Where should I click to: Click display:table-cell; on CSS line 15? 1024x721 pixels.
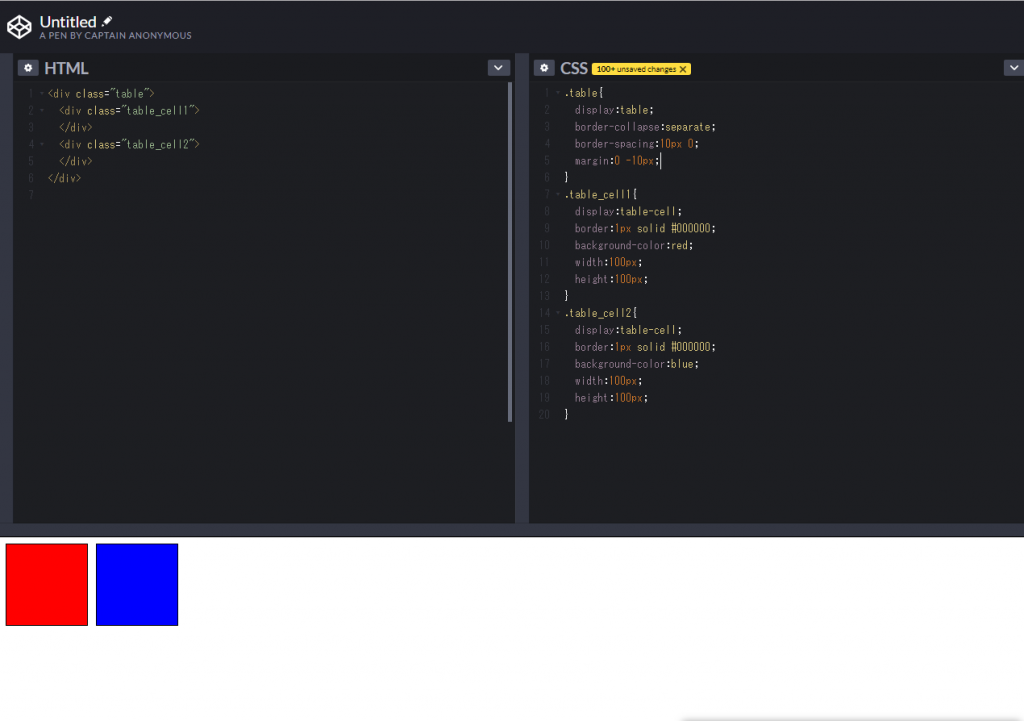(x=628, y=330)
